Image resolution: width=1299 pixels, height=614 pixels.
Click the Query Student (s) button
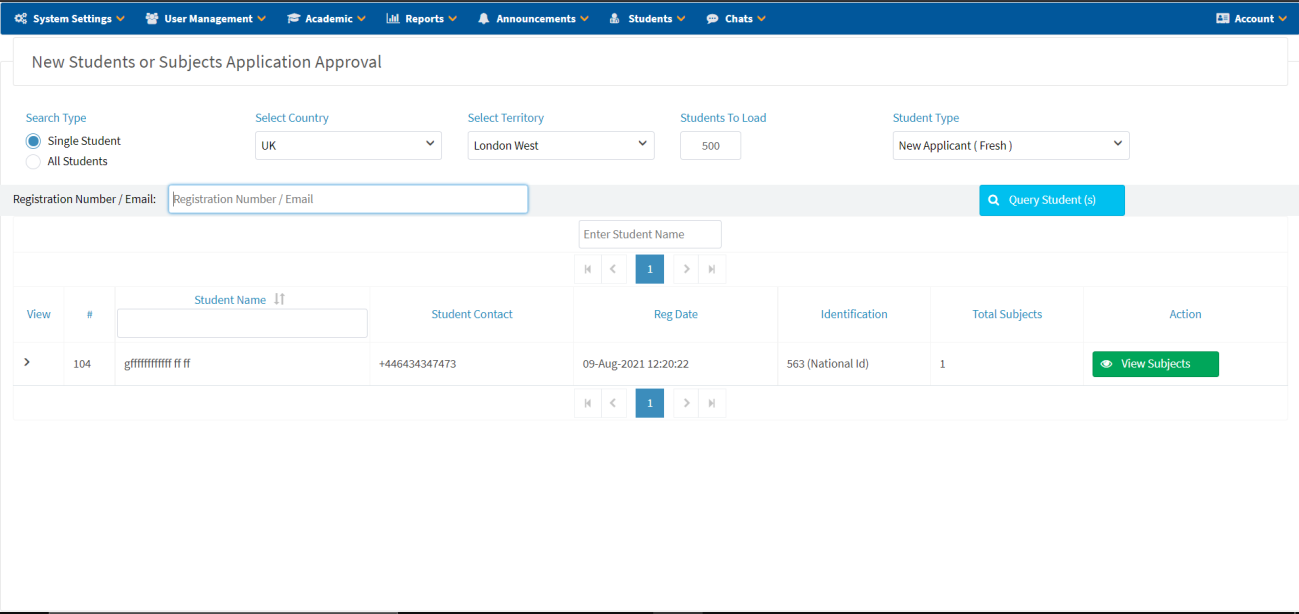click(x=1051, y=200)
